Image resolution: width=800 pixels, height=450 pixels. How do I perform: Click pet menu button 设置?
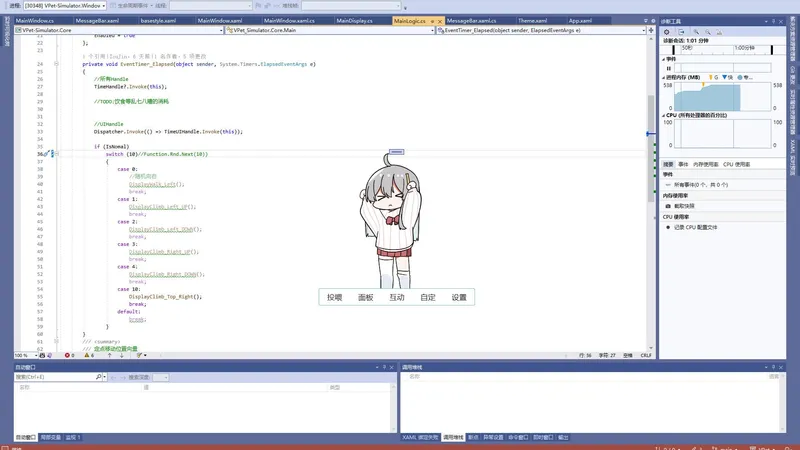click(459, 297)
